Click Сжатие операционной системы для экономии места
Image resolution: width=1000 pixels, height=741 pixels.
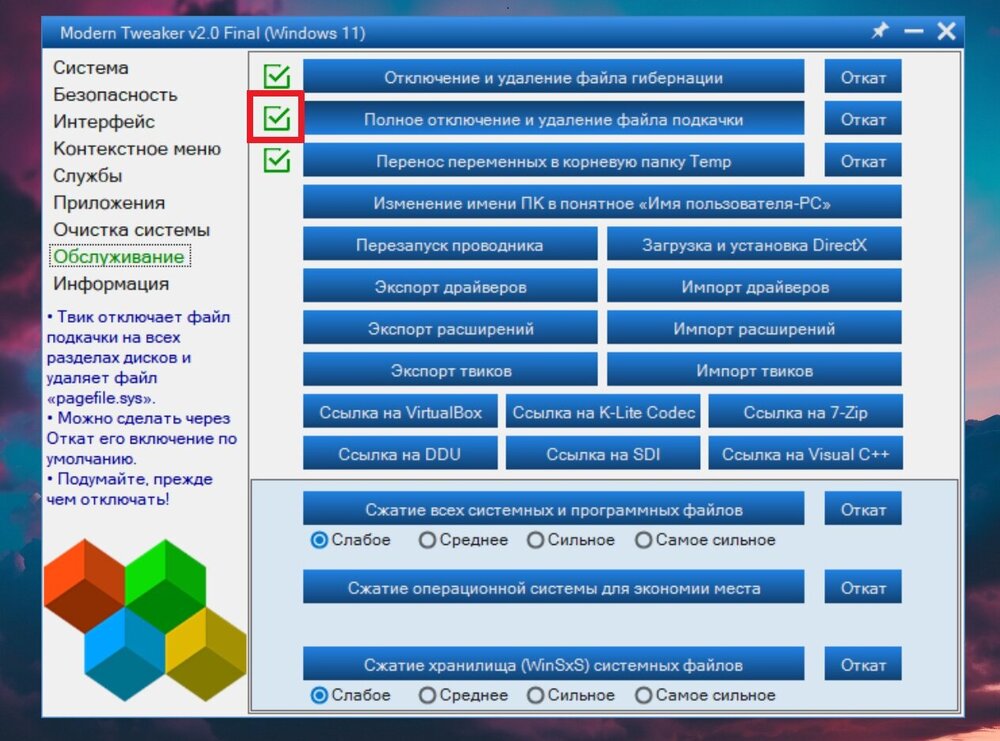coord(554,587)
